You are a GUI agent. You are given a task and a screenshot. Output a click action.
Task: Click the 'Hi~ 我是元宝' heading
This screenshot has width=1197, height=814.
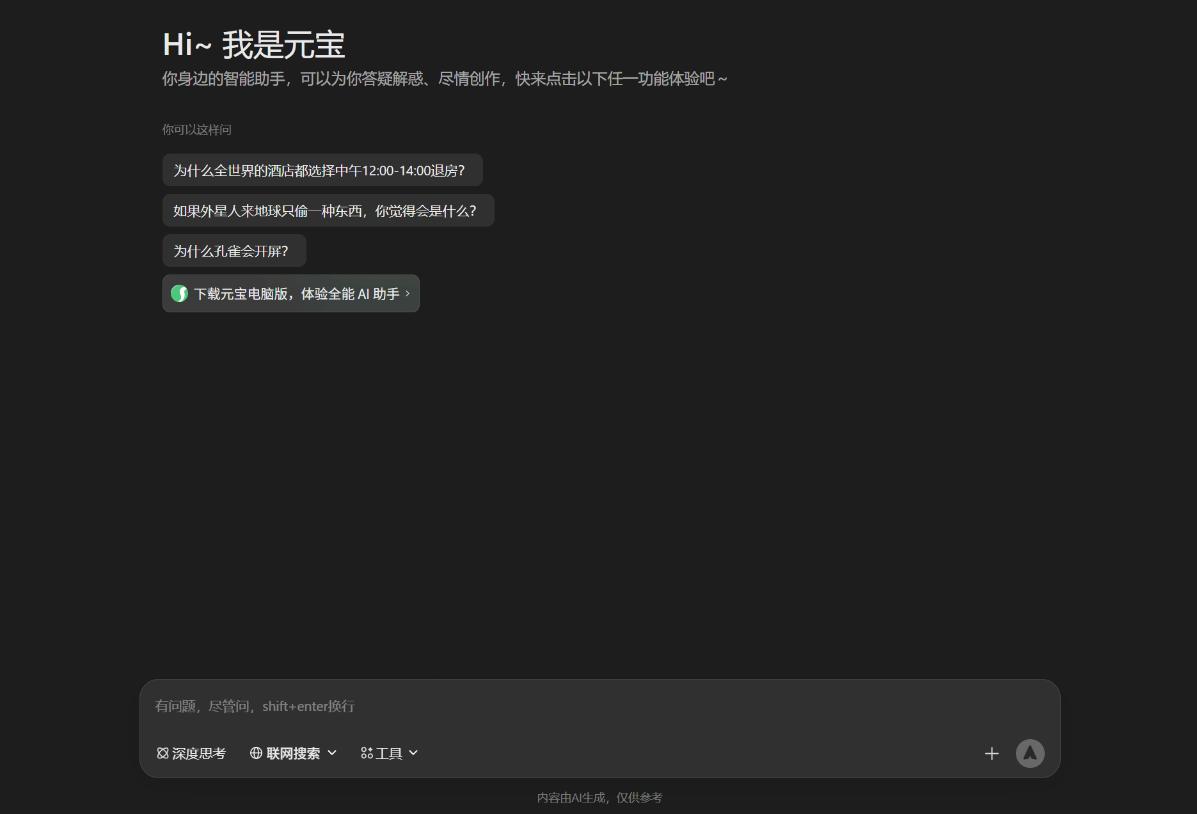pyautogui.click(x=254, y=45)
